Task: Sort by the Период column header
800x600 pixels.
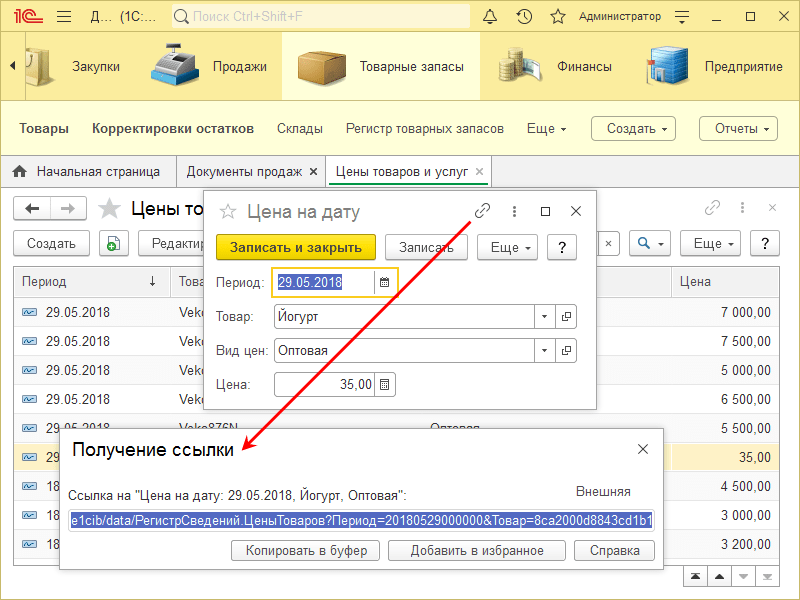Action: tap(92, 282)
